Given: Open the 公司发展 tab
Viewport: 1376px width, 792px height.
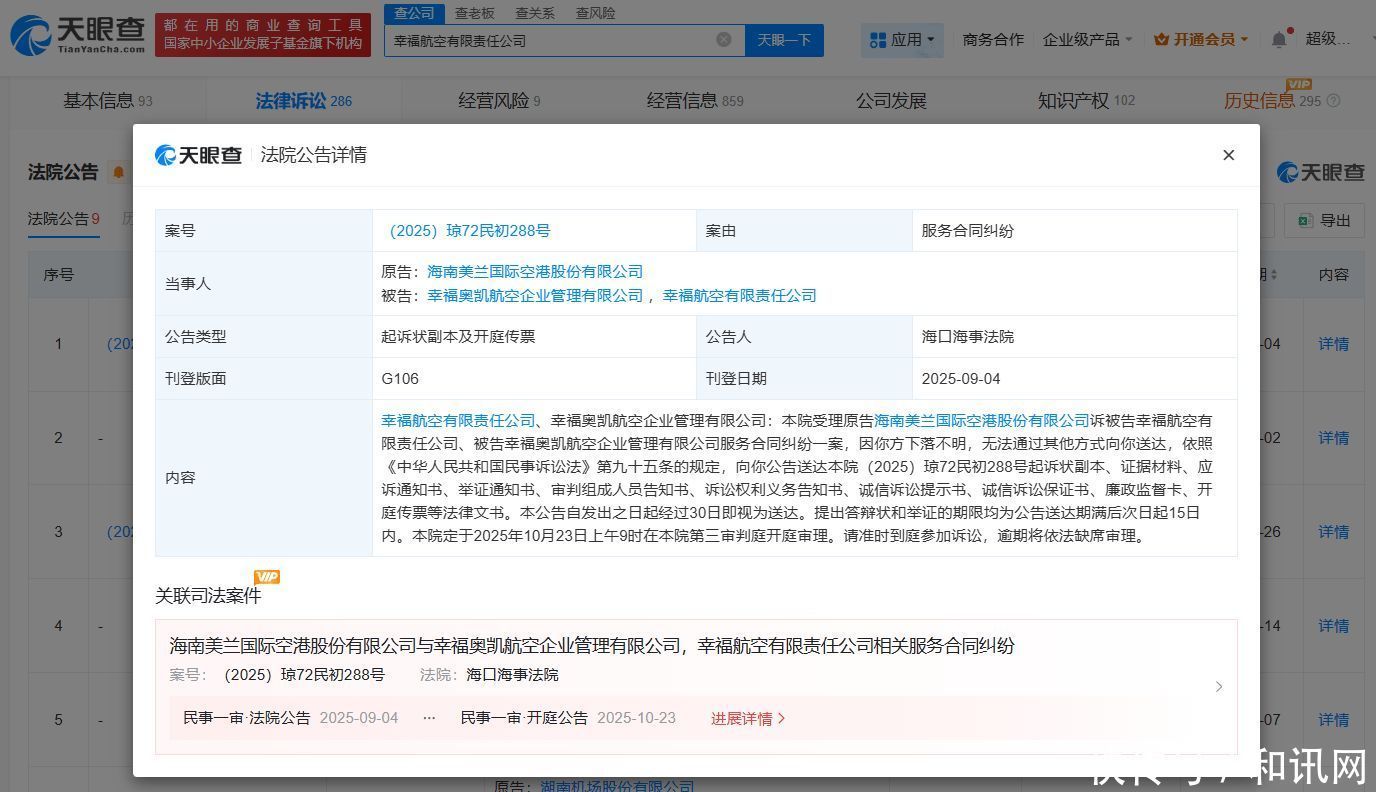Looking at the screenshot, I should pyautogui.click(x=891, y=101).
